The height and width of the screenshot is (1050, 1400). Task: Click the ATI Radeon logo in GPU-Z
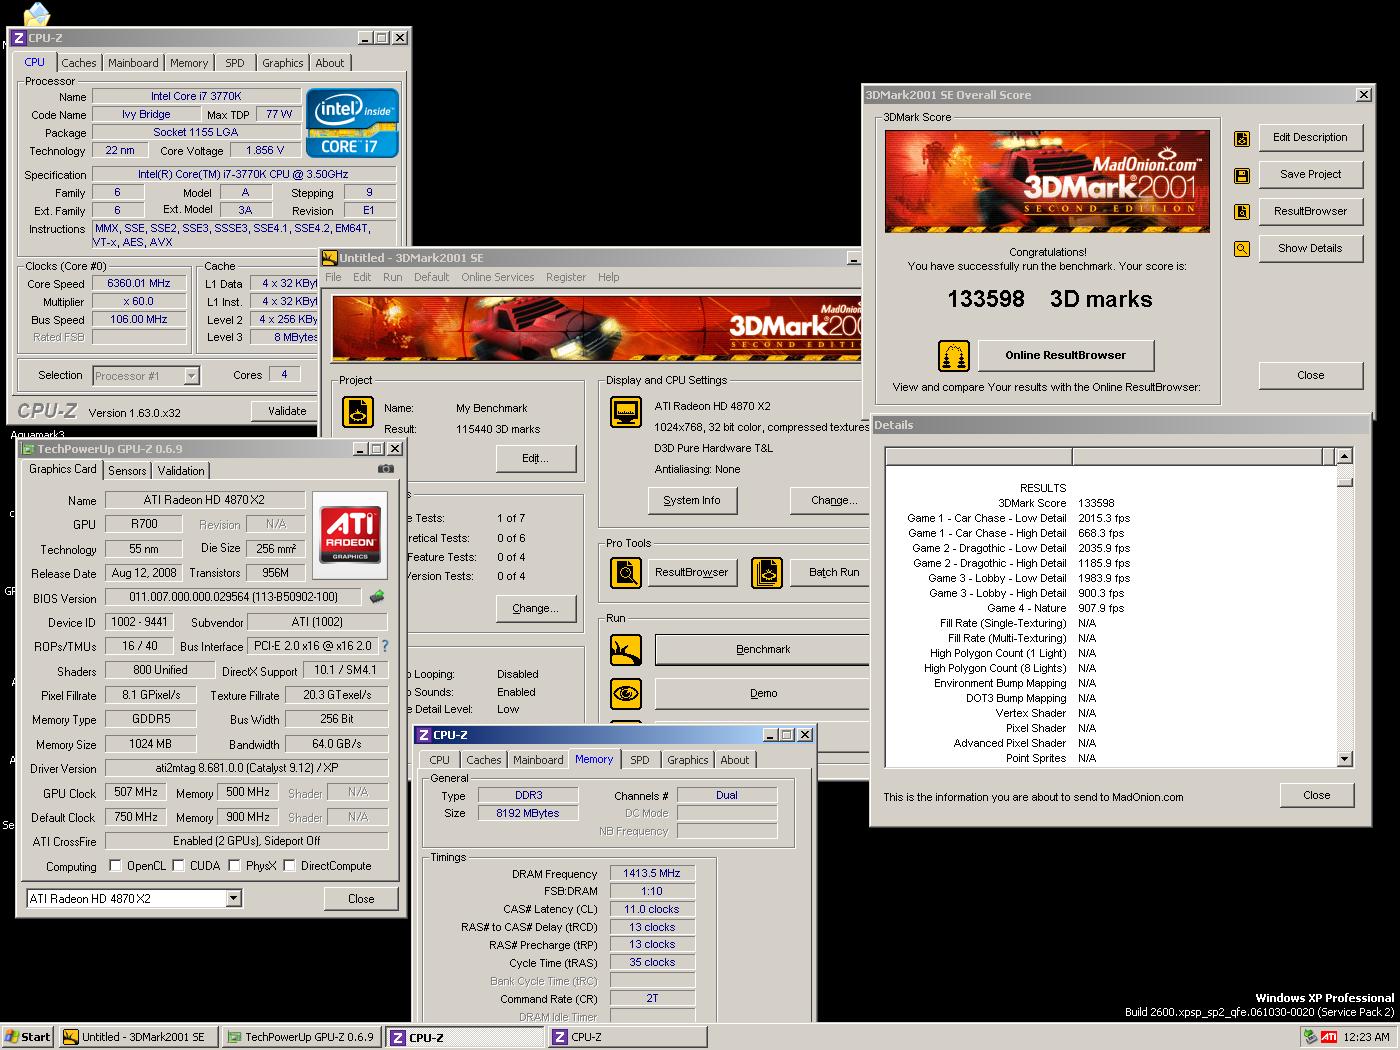pos(350,535)
